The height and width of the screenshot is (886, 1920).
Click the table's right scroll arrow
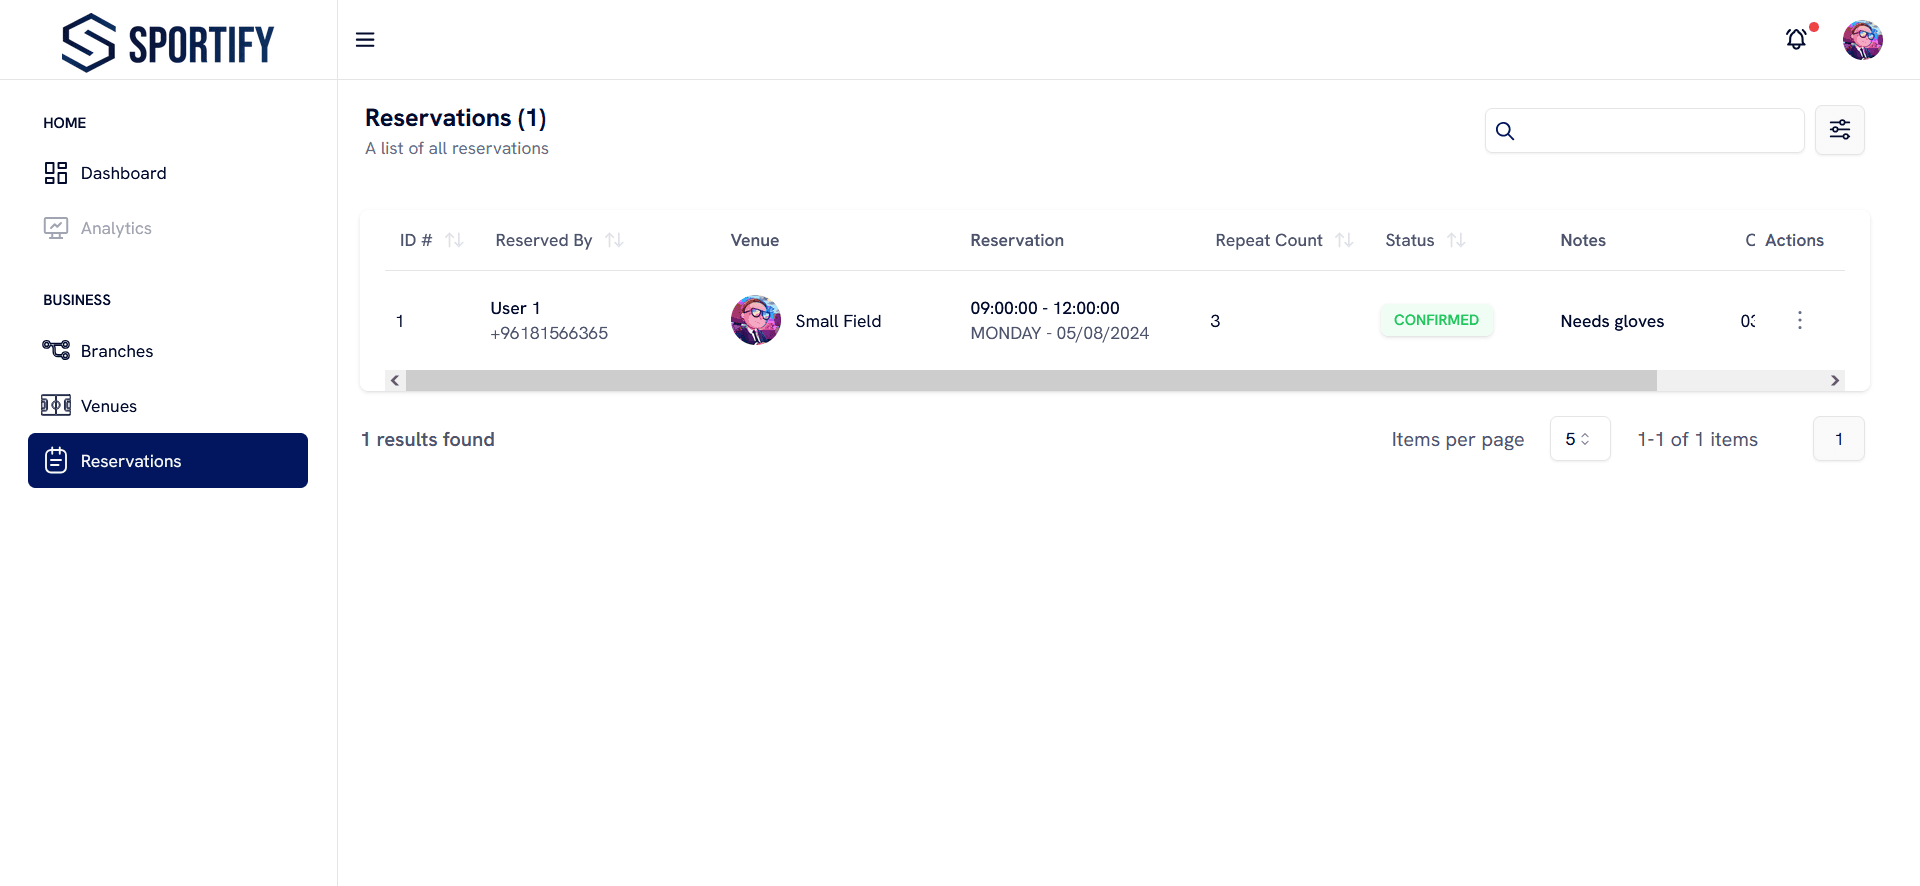pos(1834,381)
